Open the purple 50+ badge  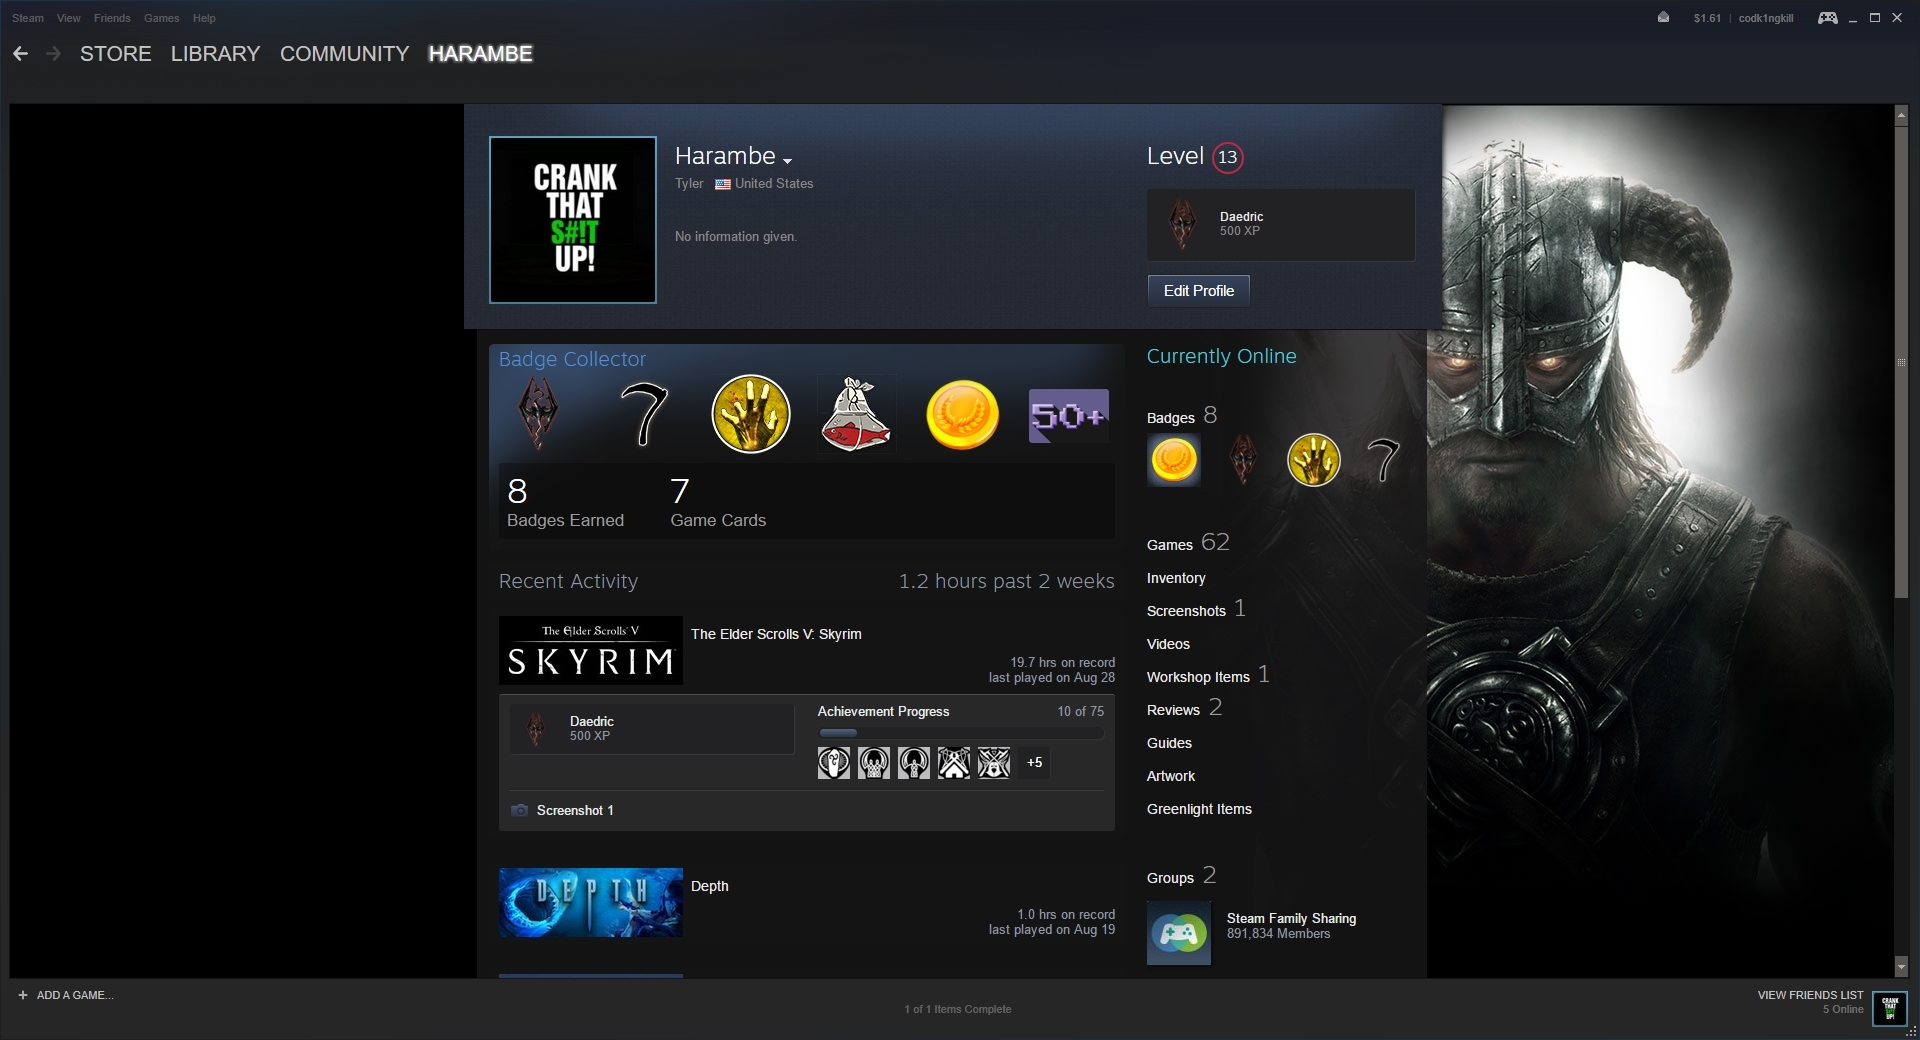tap(1068, 415)
